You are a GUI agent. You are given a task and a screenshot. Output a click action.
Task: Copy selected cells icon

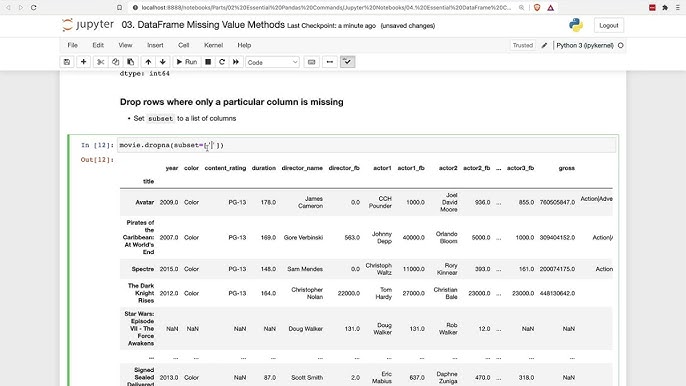[x=116, y=62]
